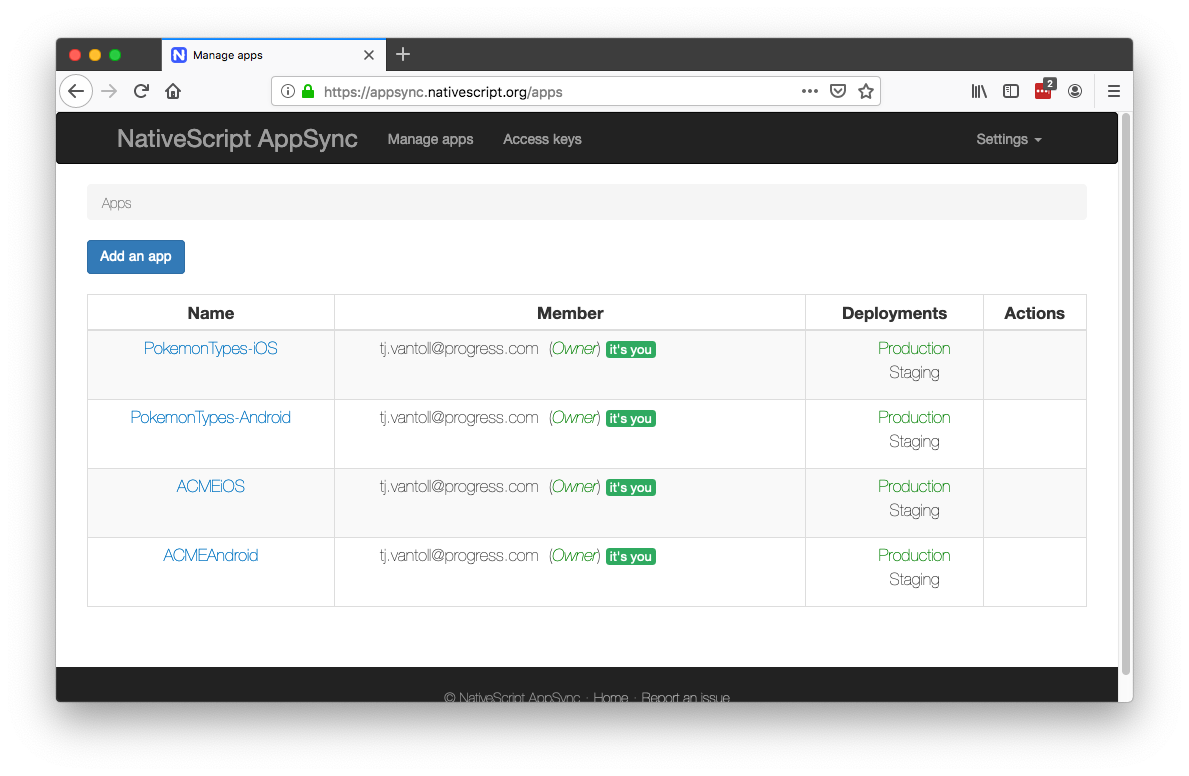Reload the page with the refresh icon

[141, 91]
